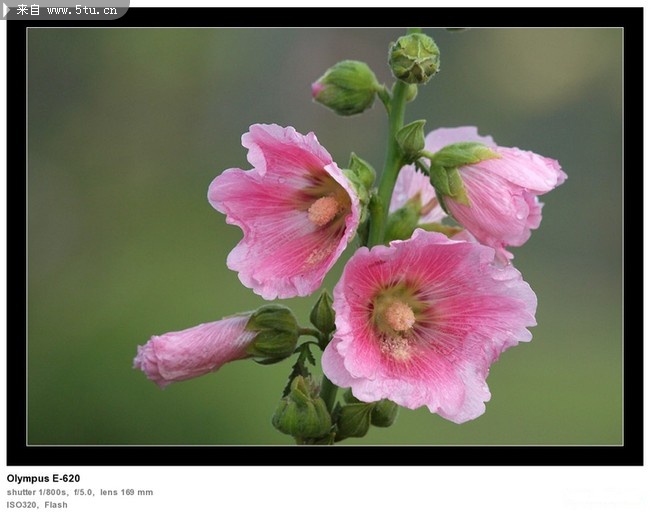Click the green bud cluster at stem bottom

point(303,412)
